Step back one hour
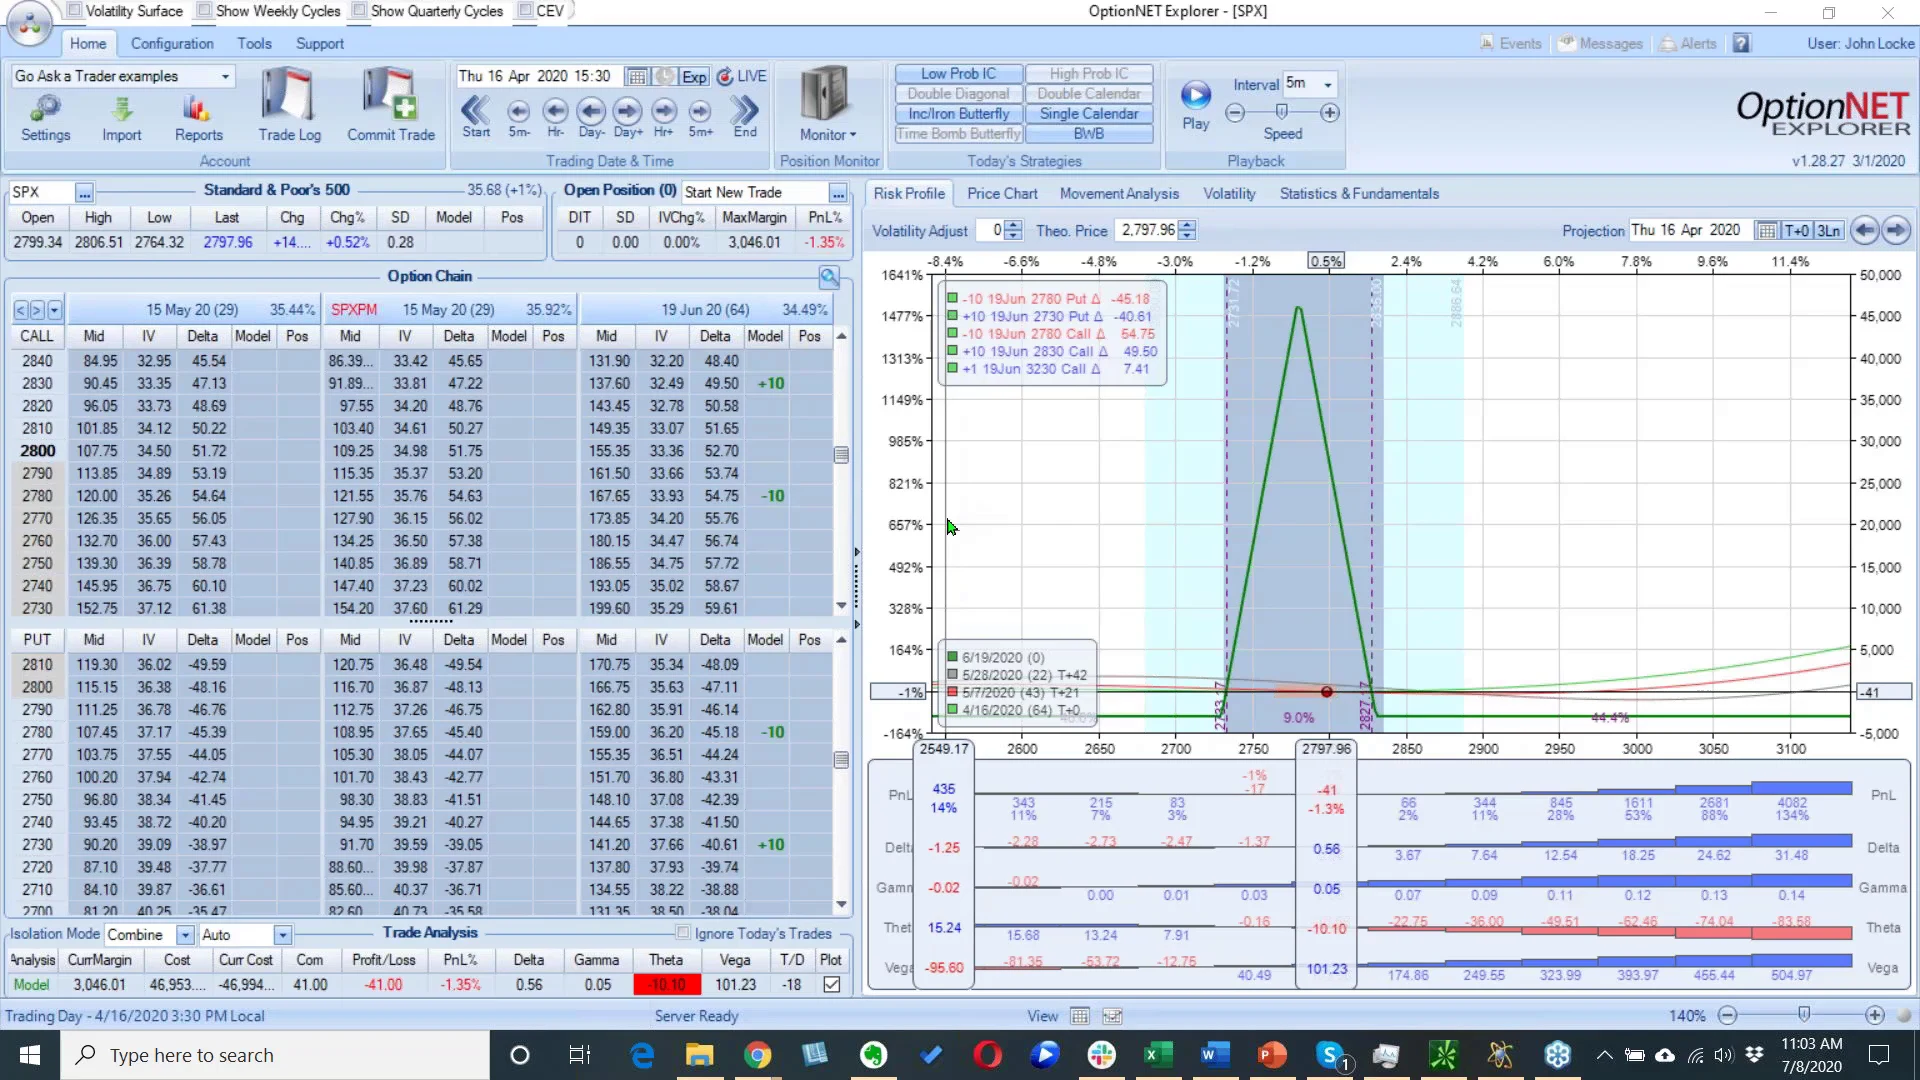This screenshot has width=1920, height=1080. [555, 116]
